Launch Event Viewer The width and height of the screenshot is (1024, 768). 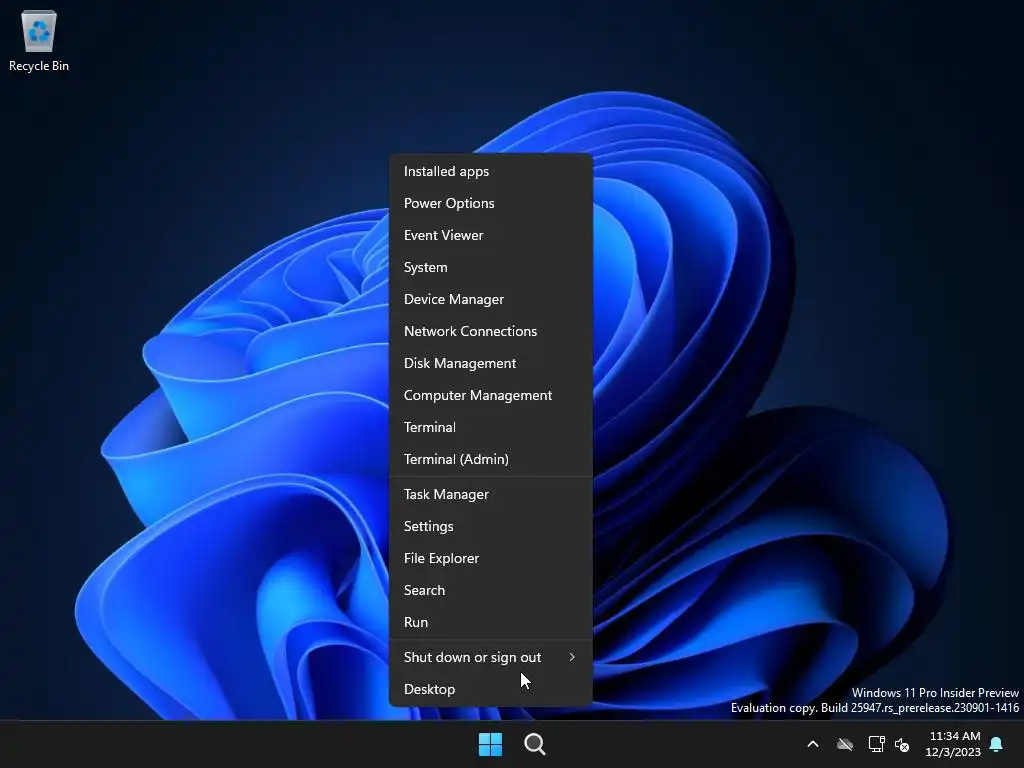490,235
